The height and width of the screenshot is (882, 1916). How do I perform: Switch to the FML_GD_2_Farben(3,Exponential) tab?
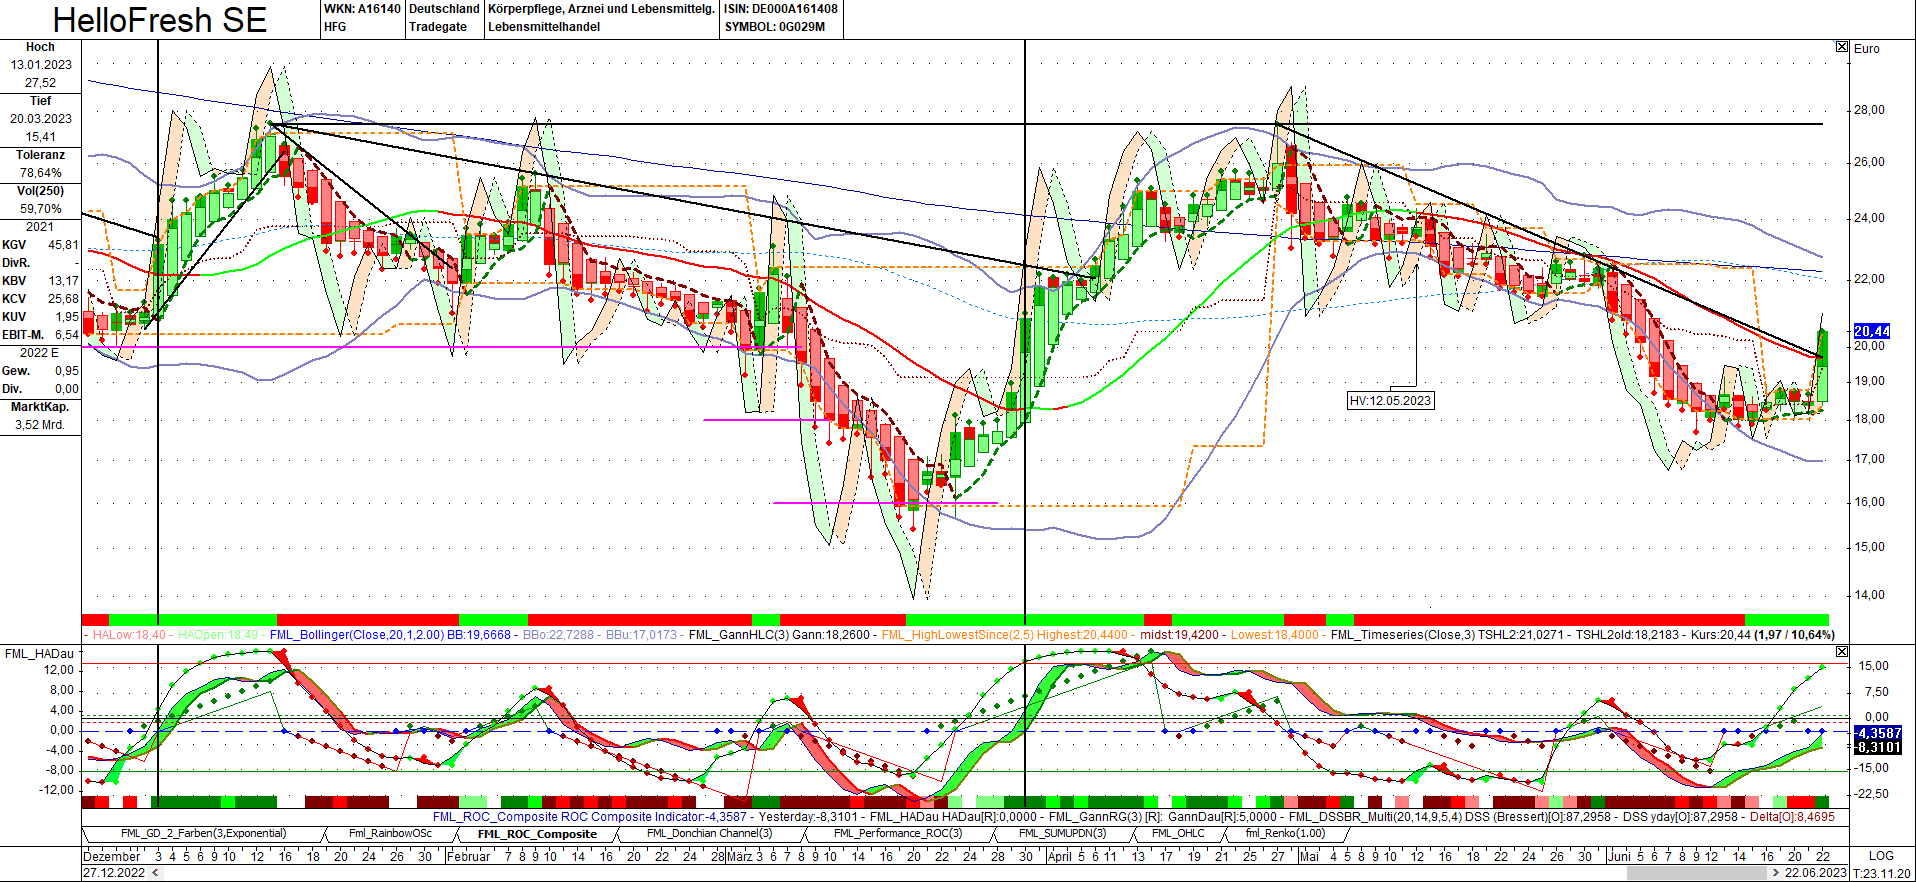203,834
